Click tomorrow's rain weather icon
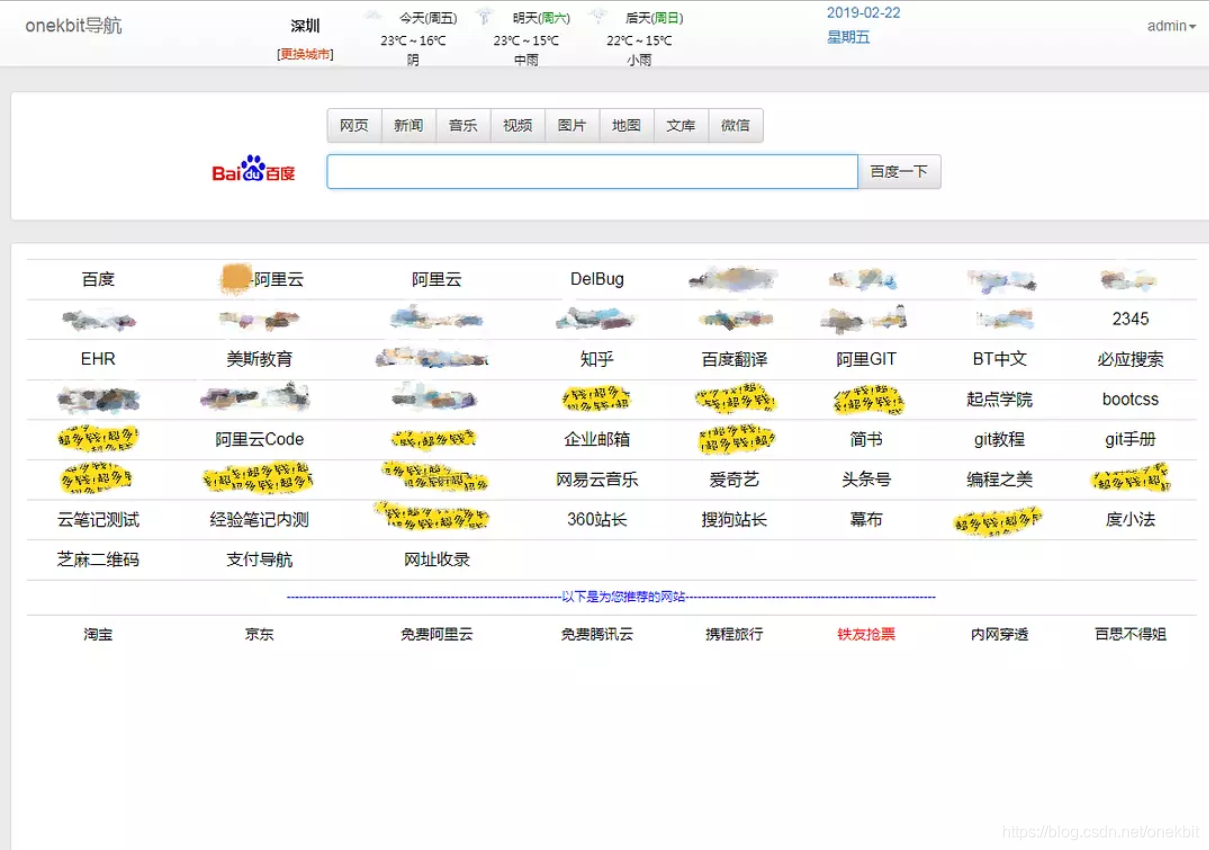The width and height of the screenshot is (1209, 850). (x=485, y=17)
